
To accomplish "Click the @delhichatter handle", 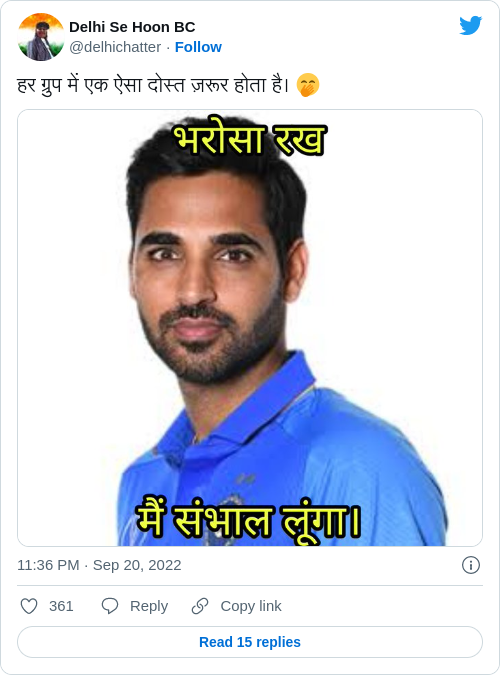I will 115,47.
